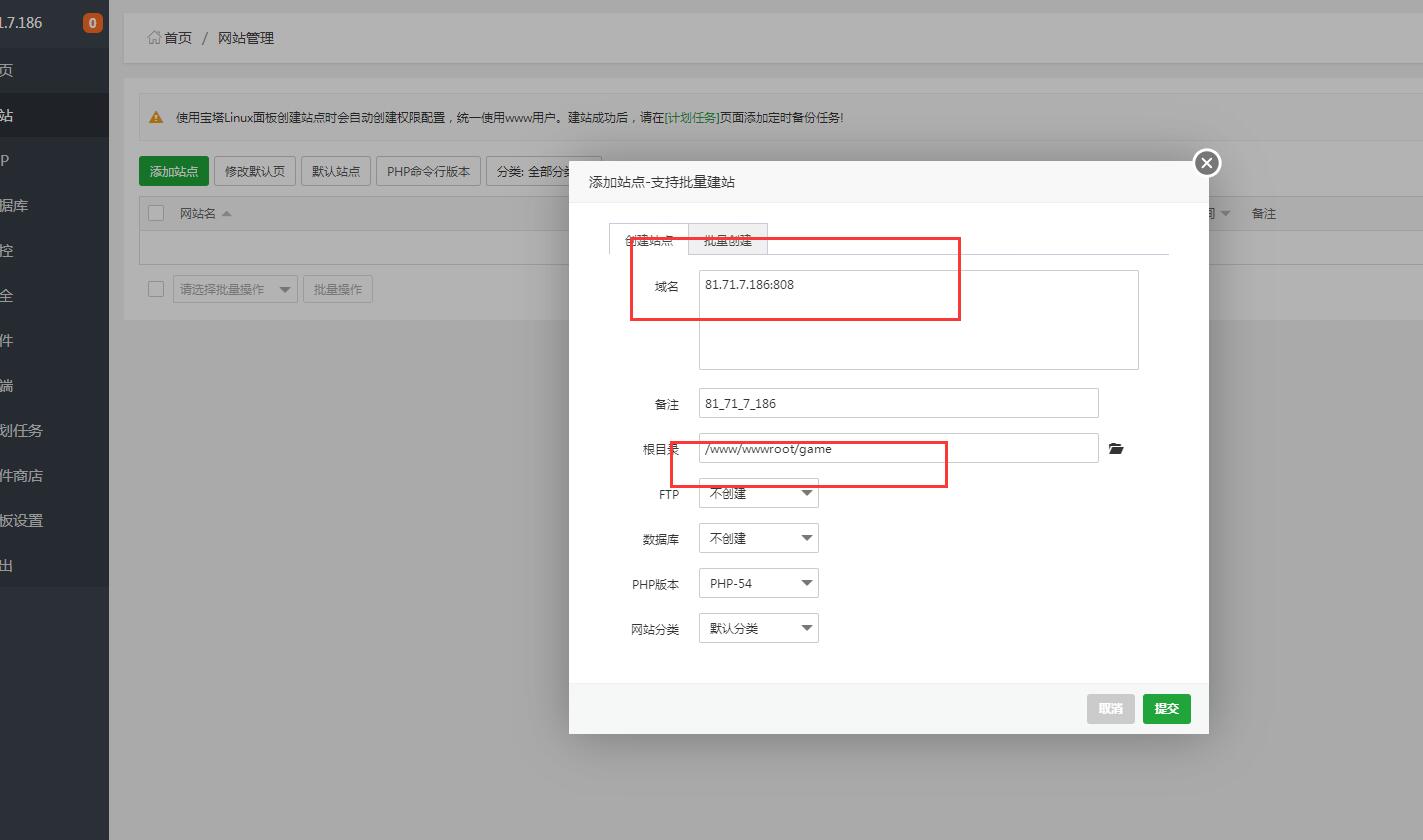This screenshot has width=1423, height=840.
Task: Expand the 数据库 dropdown
Action: tap(758, 538)
